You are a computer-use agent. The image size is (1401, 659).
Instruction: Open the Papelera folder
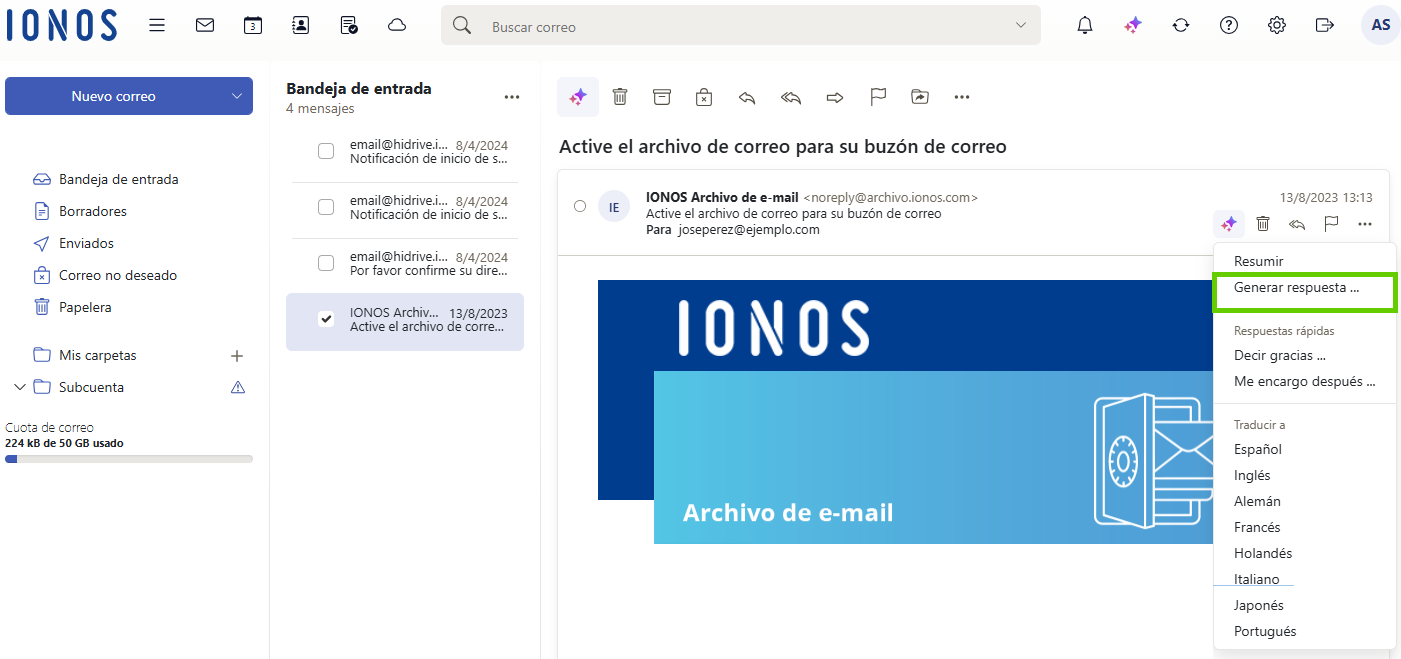tap(85, 307)
